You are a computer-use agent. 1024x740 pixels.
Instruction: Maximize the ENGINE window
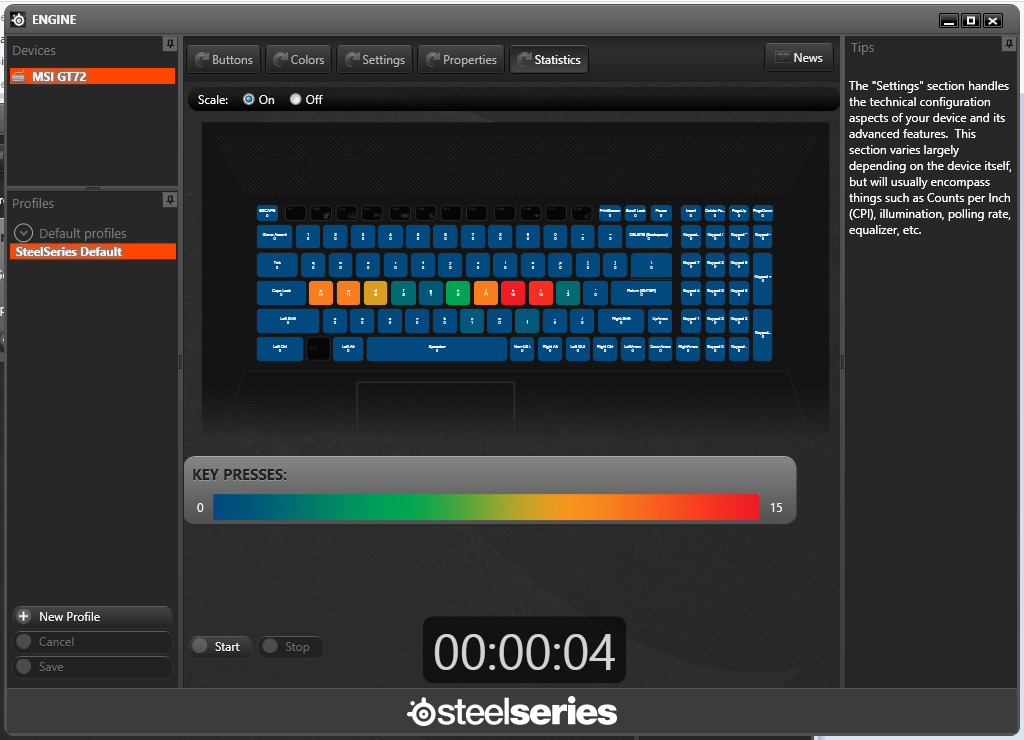(971, 21)
